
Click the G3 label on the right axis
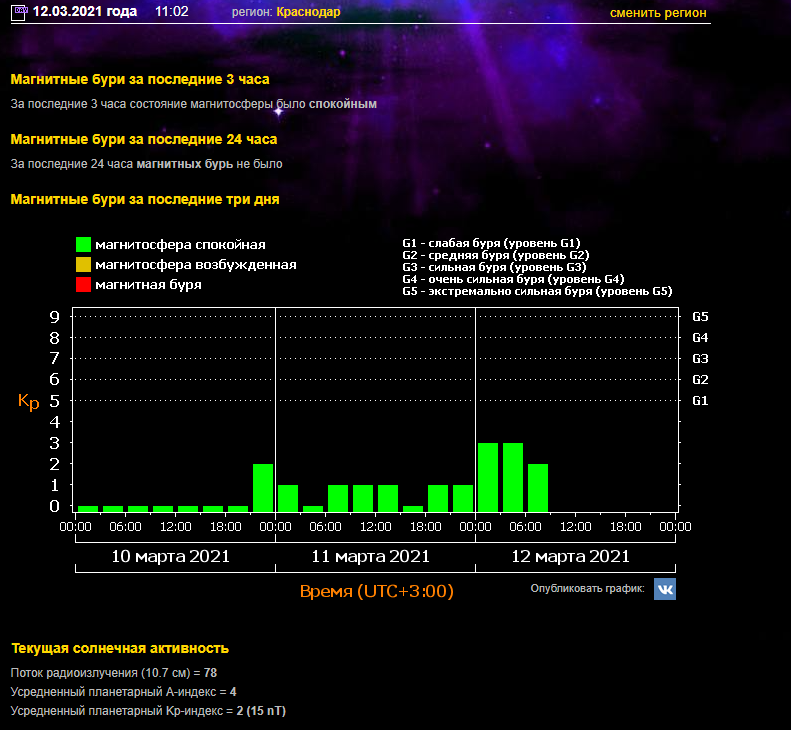[x=700, y=359]
